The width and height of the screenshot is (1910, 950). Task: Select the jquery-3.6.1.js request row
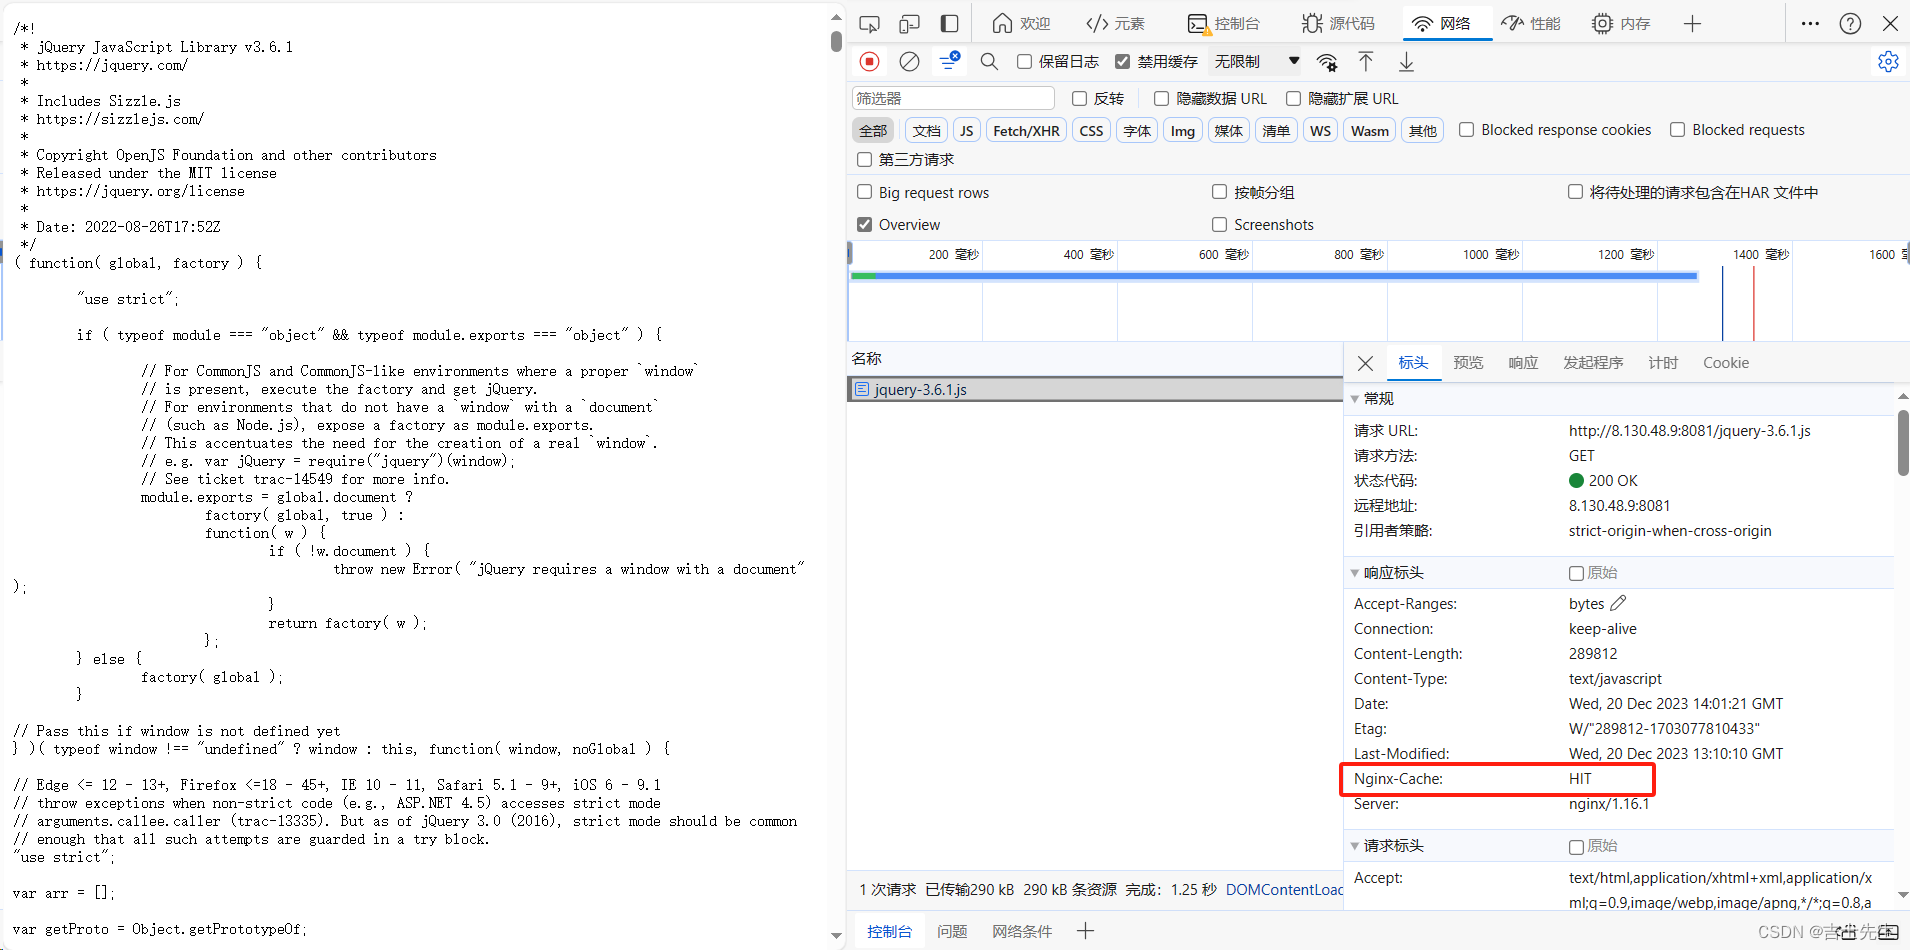click(x=1095, y=389)
